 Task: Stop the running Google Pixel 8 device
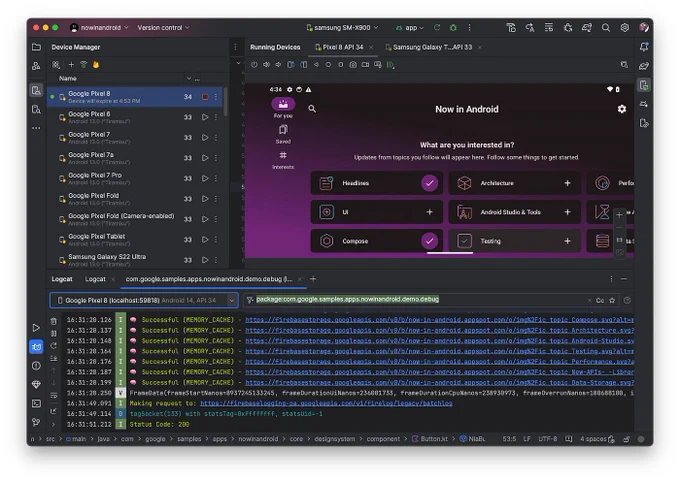click(x=205, y=97)
